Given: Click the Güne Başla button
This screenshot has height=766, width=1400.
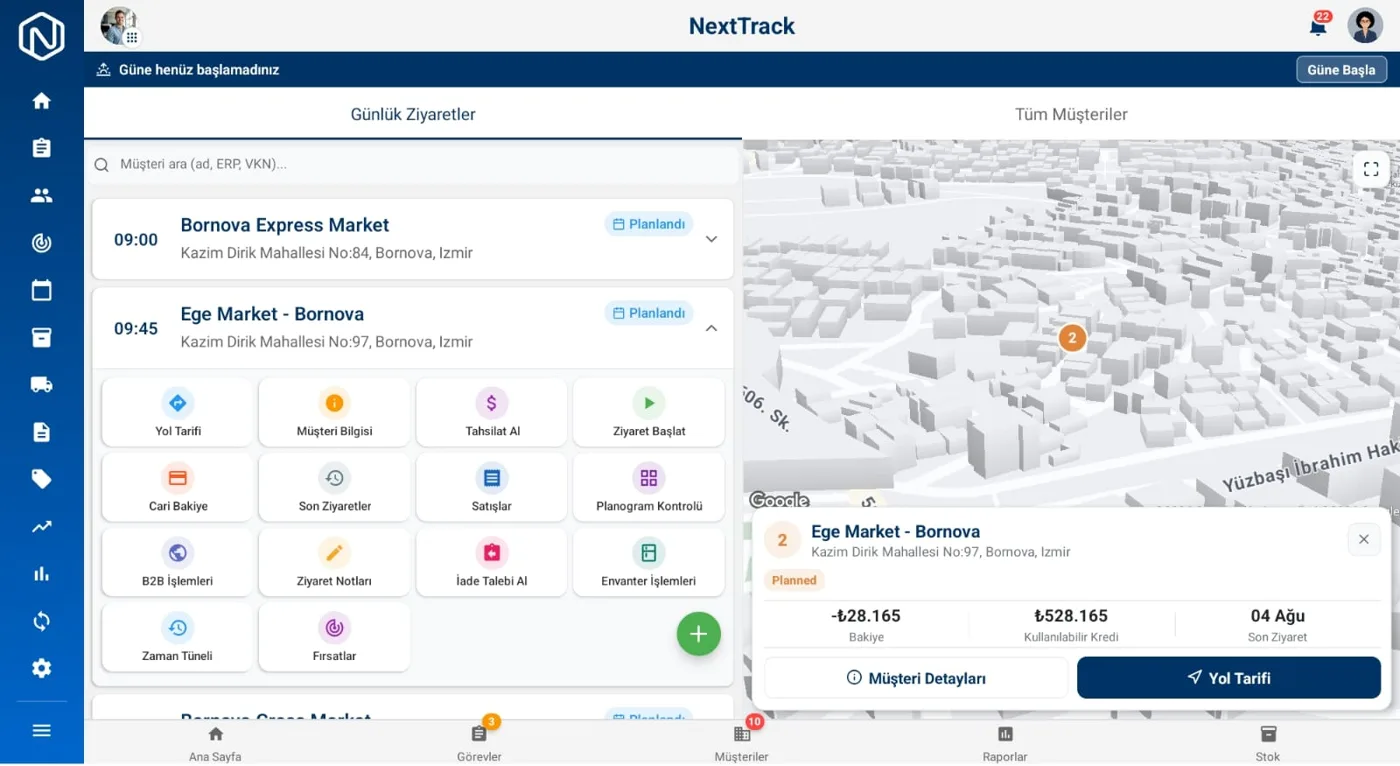Looking at the screenshot, I should pyautogui.click(x=1342, y=70).
